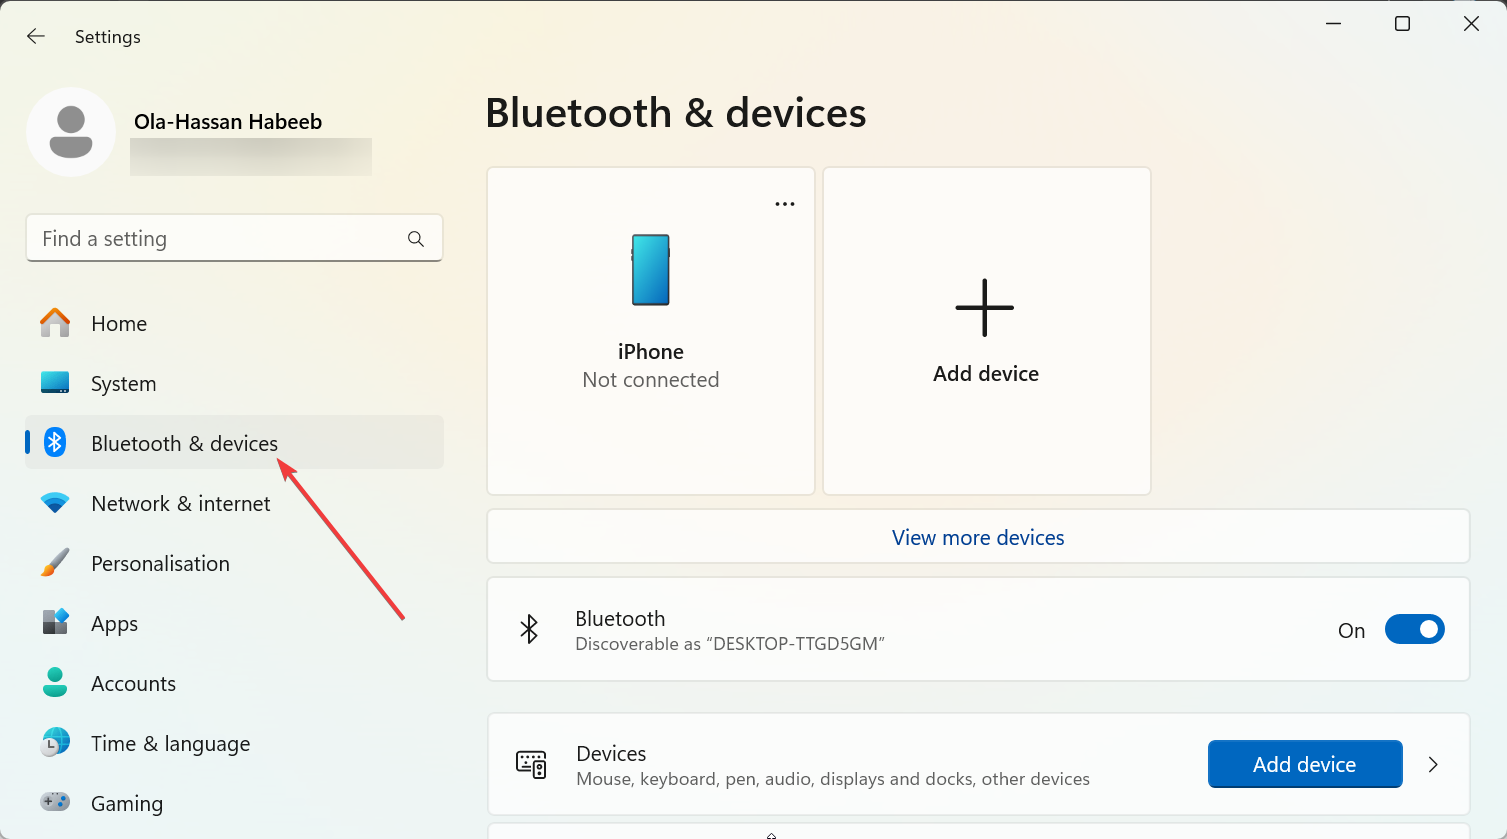Image resolution: width=1507 pixels, height=839 pixels.
Task: Click the Accounts person icon
Action: tap(55, 683)
